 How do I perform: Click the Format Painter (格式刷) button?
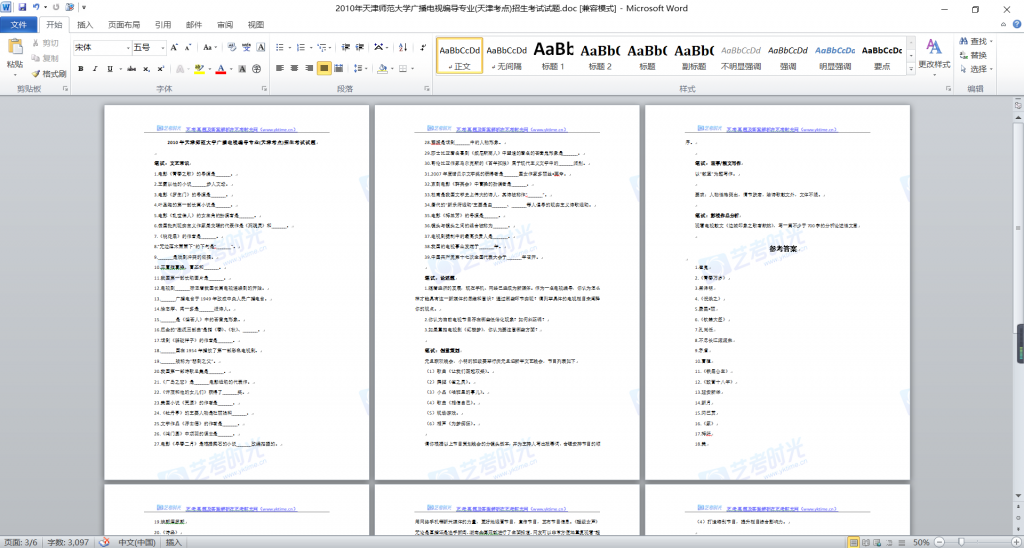pos(49,73)
